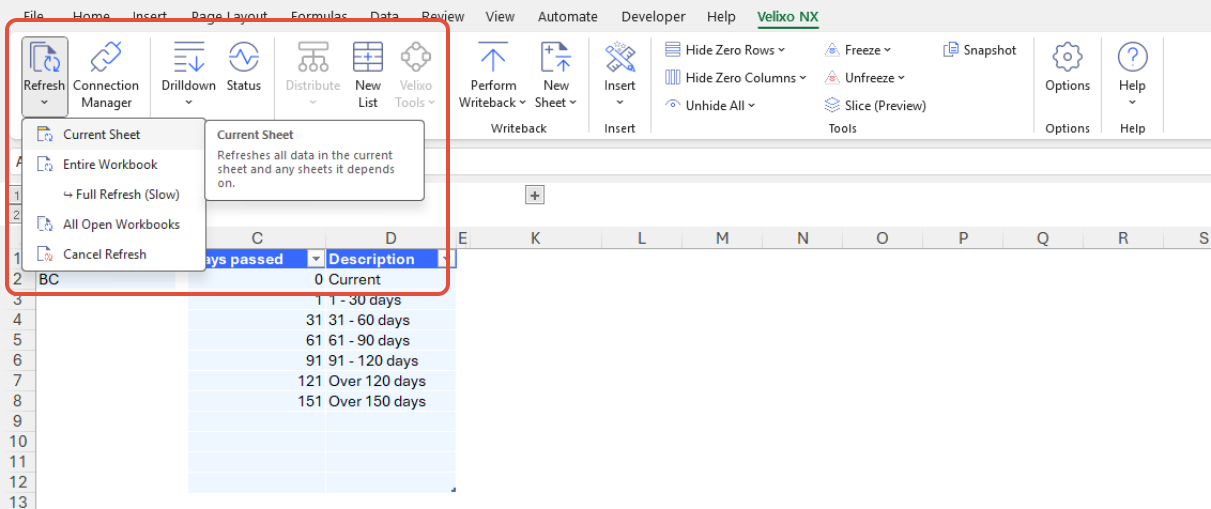Viewport: 1211px width, 509px height.
Task: Open Velixo Tools
Action: [415, 75]
